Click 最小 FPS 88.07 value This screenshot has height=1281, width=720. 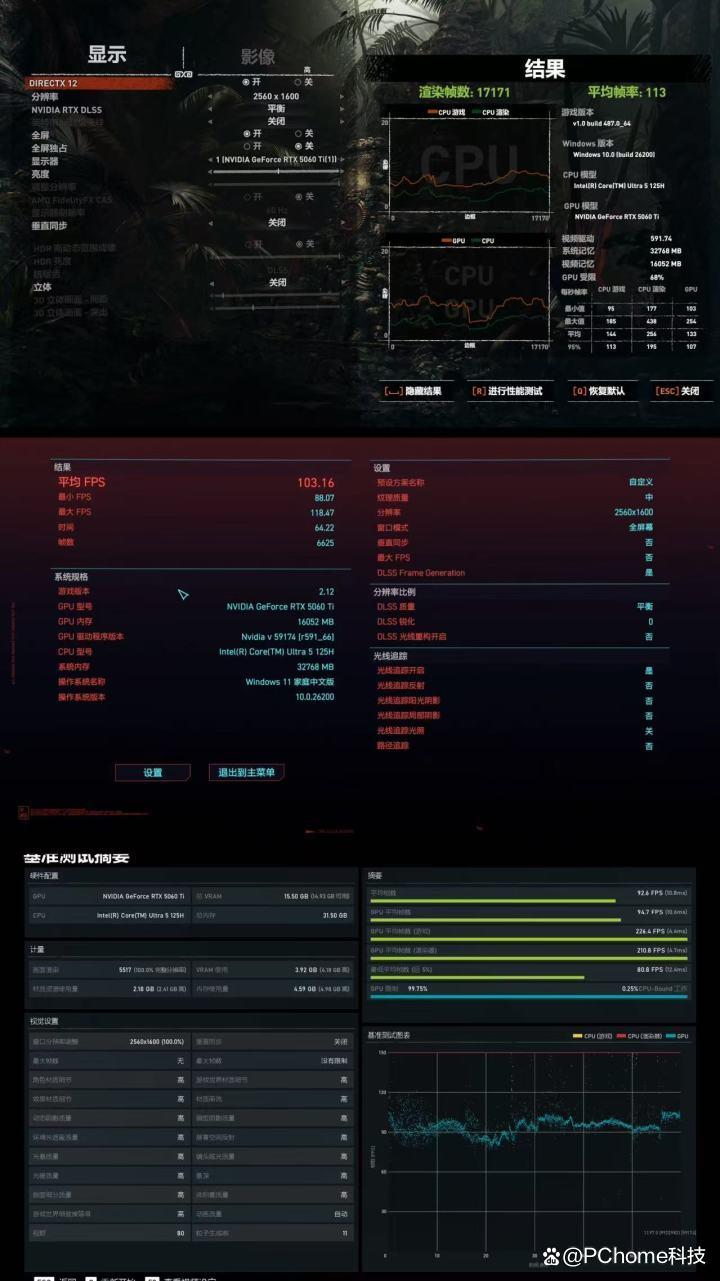[324, 497]
